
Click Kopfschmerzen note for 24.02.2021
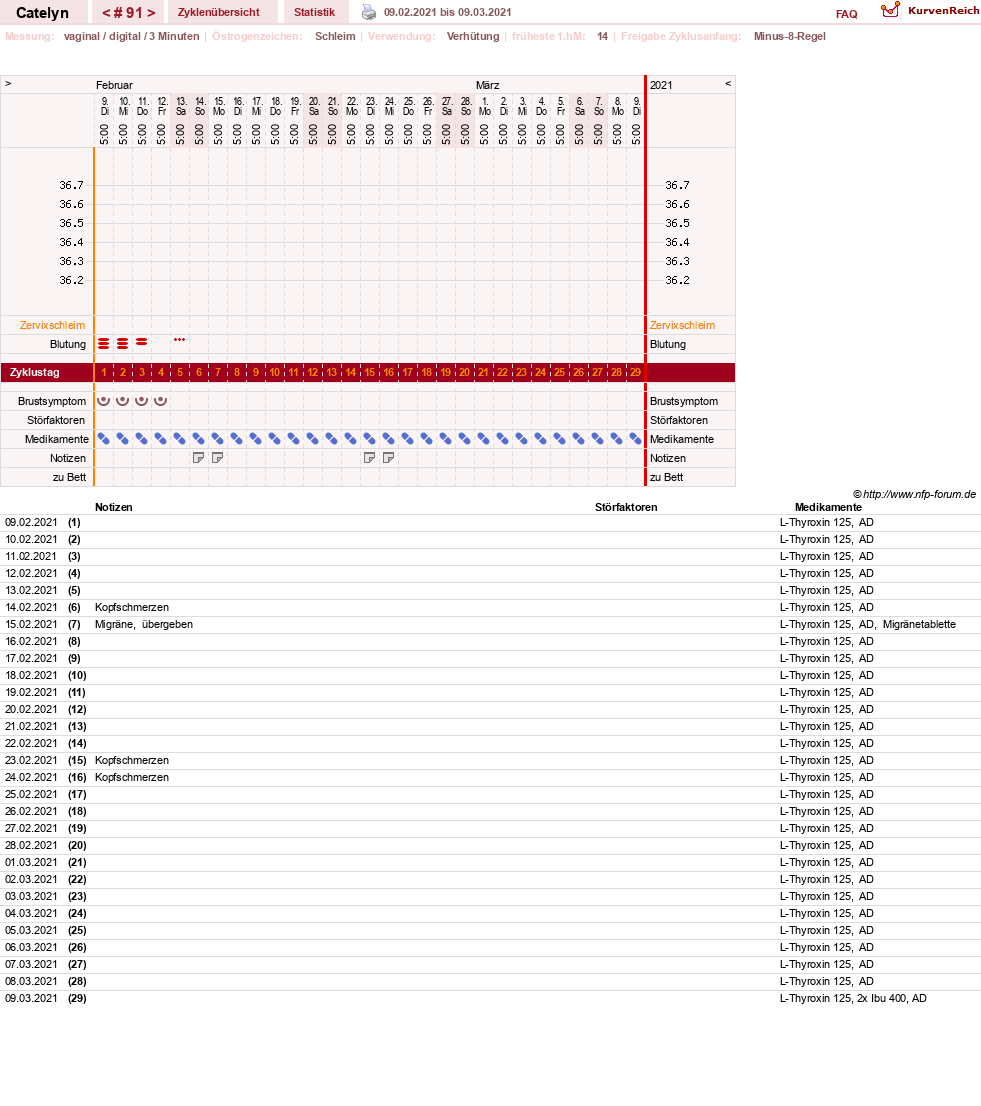click(x=132, y=777)
